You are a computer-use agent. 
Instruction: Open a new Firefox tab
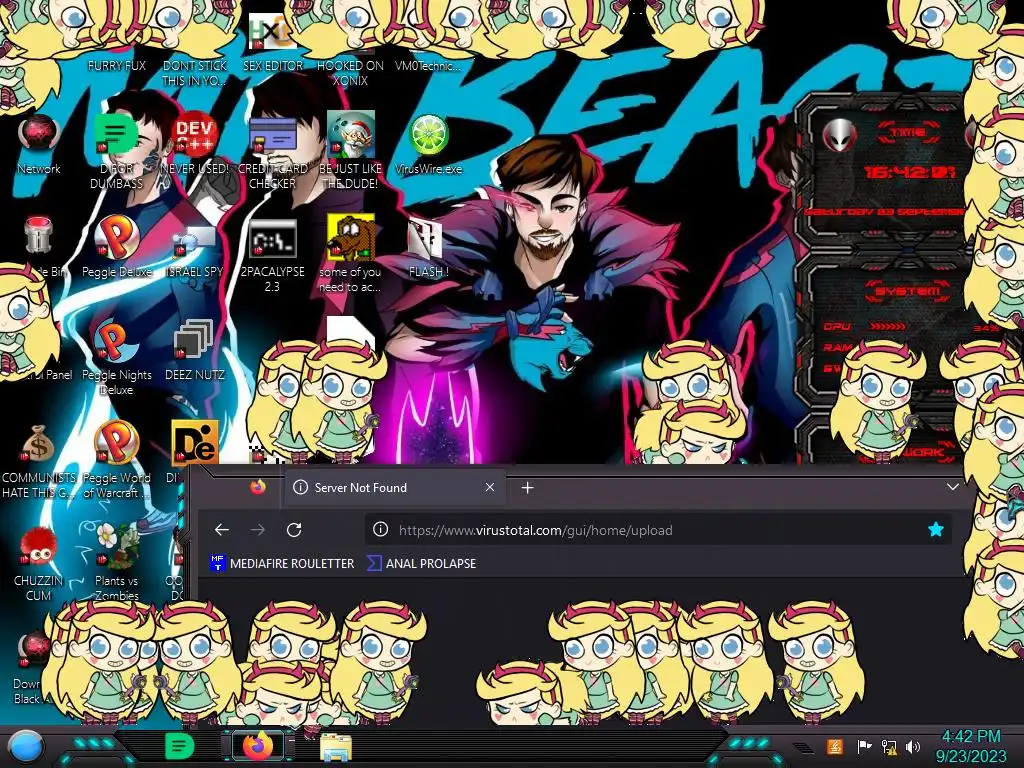528,487
